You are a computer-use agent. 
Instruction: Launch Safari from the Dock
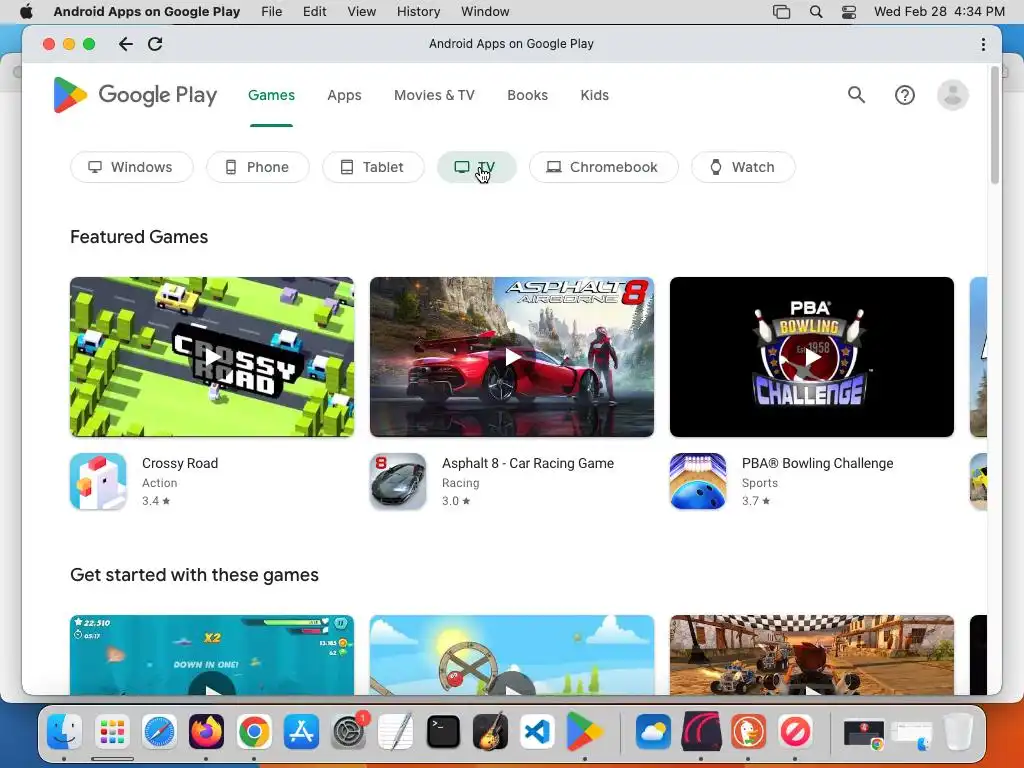(x=159, y=731)
